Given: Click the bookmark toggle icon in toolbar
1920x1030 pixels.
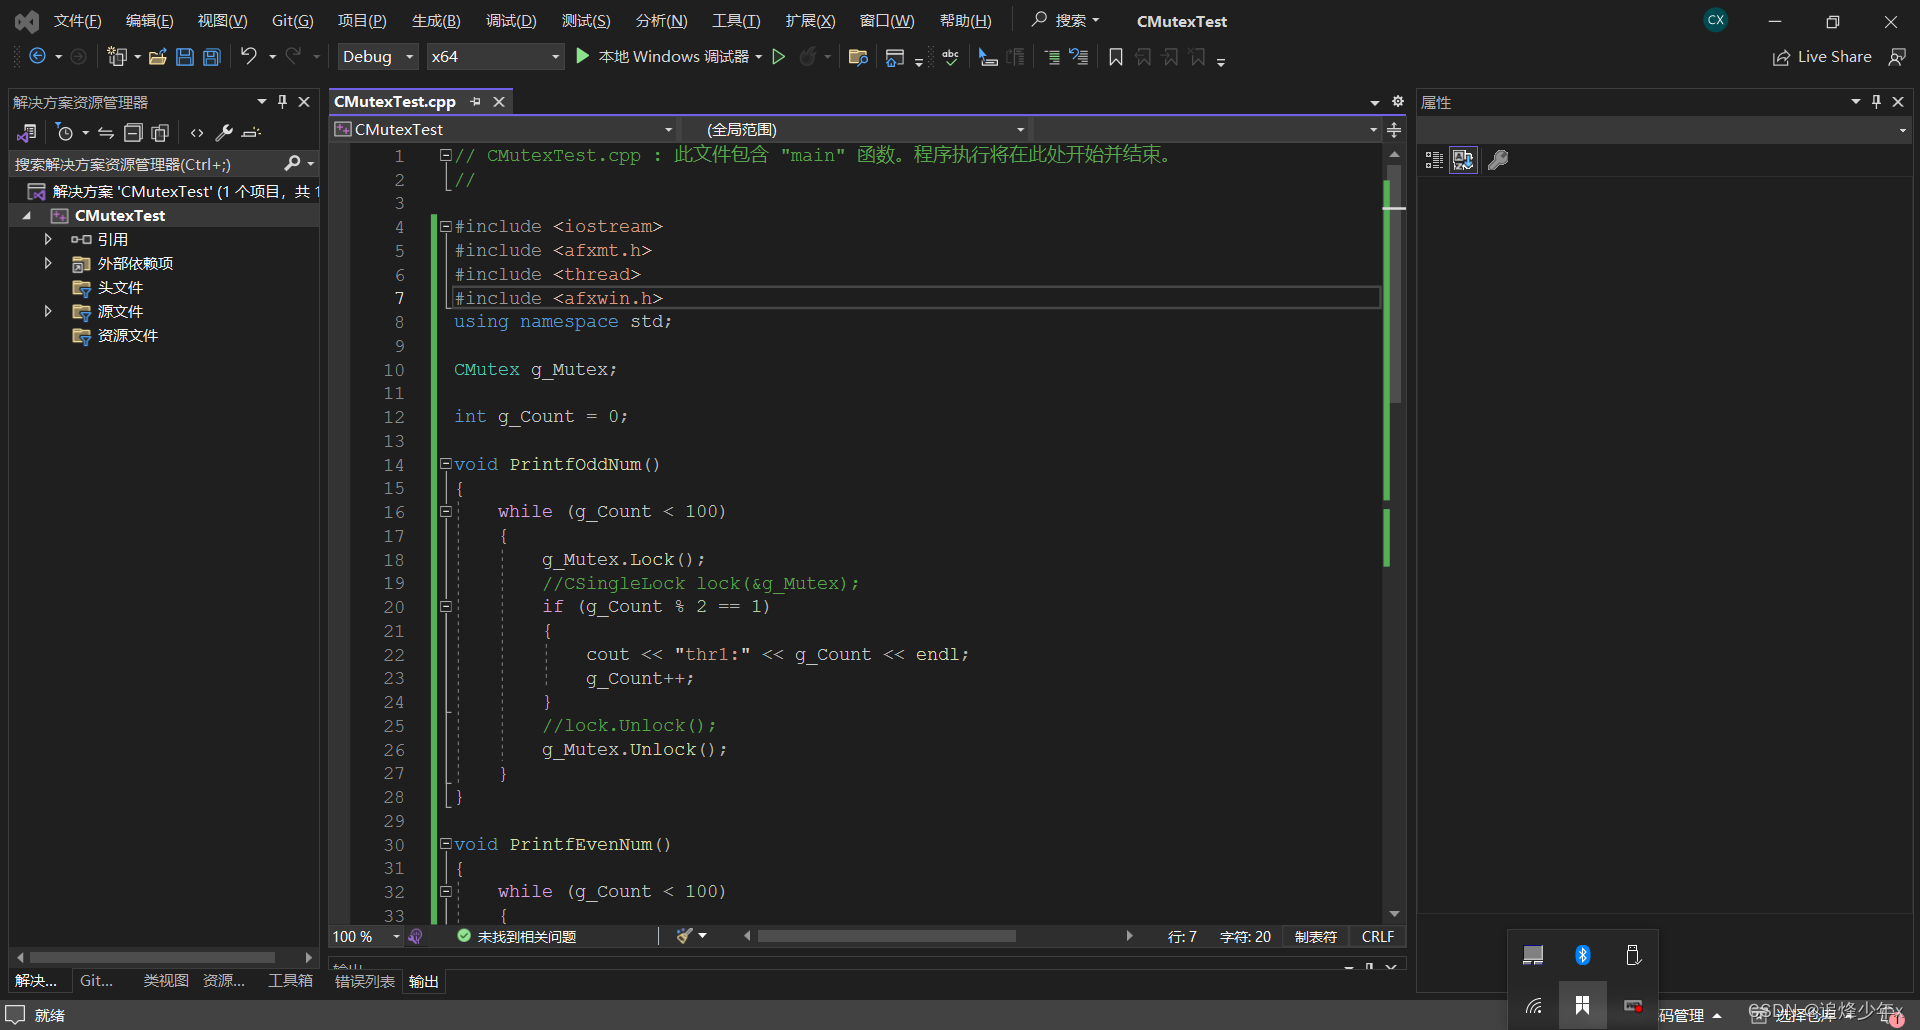Looking at the screenshot, I should click(1116, 57).
